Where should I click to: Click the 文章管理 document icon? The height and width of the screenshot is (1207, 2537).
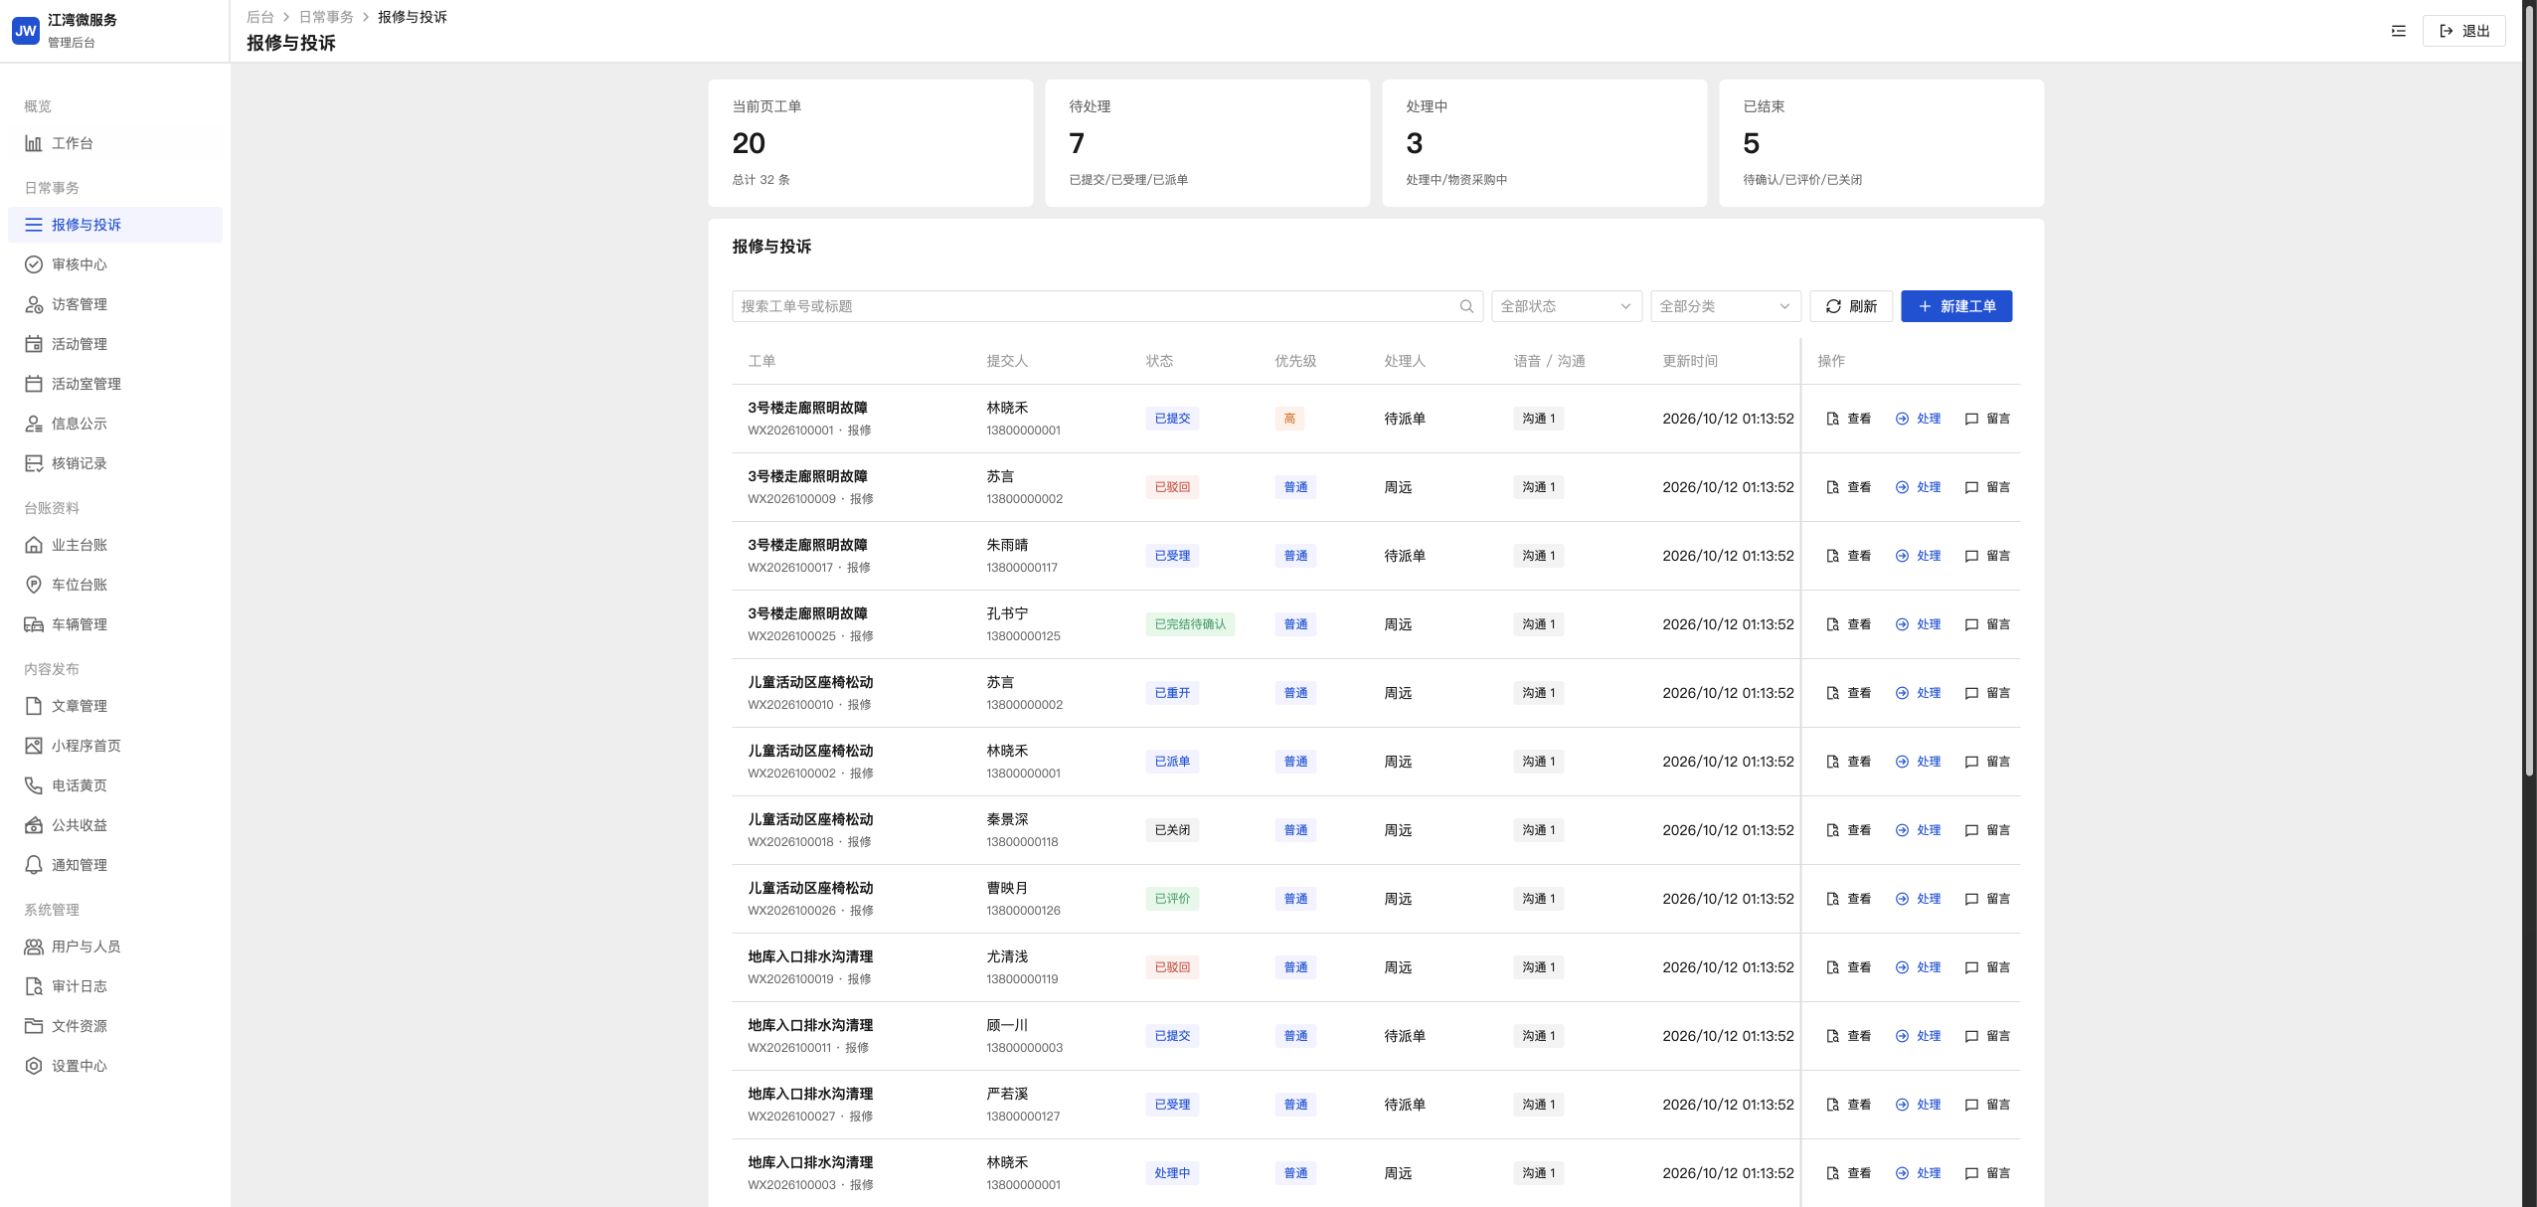pyautogui.click(x=34, y=706)
